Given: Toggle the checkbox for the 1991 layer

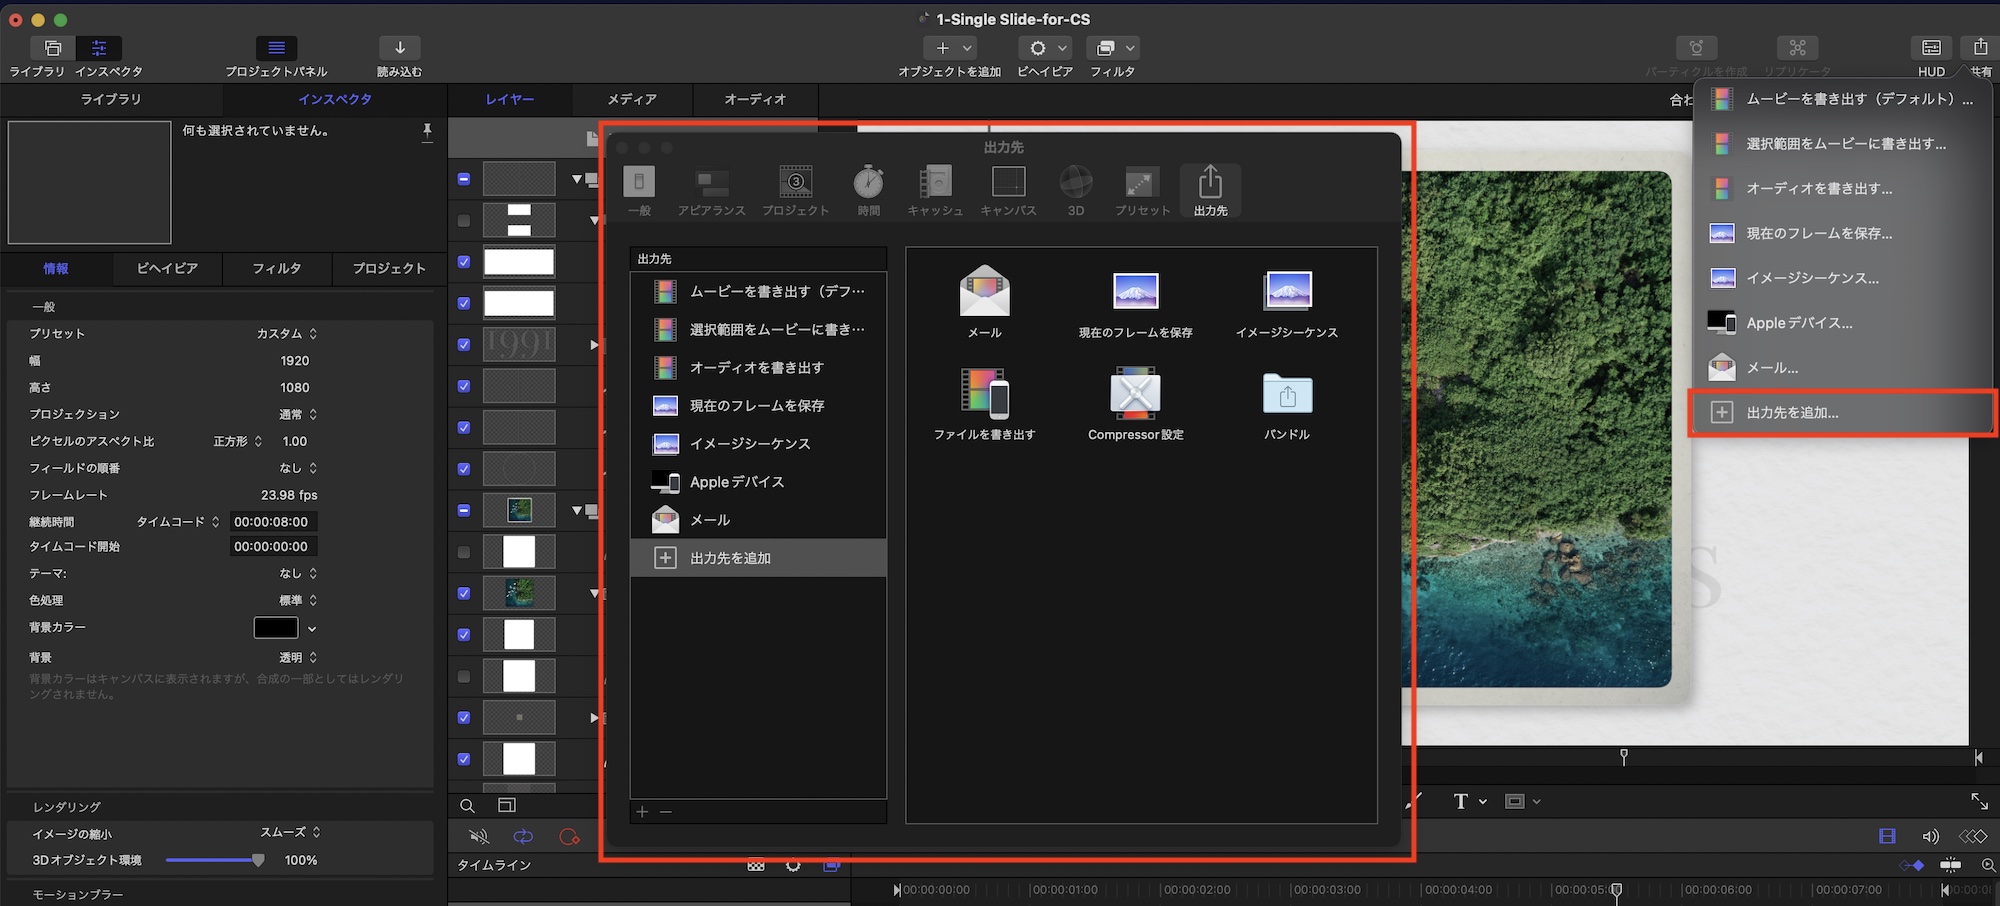Looking at the screenshot, I should coord(464,344).
